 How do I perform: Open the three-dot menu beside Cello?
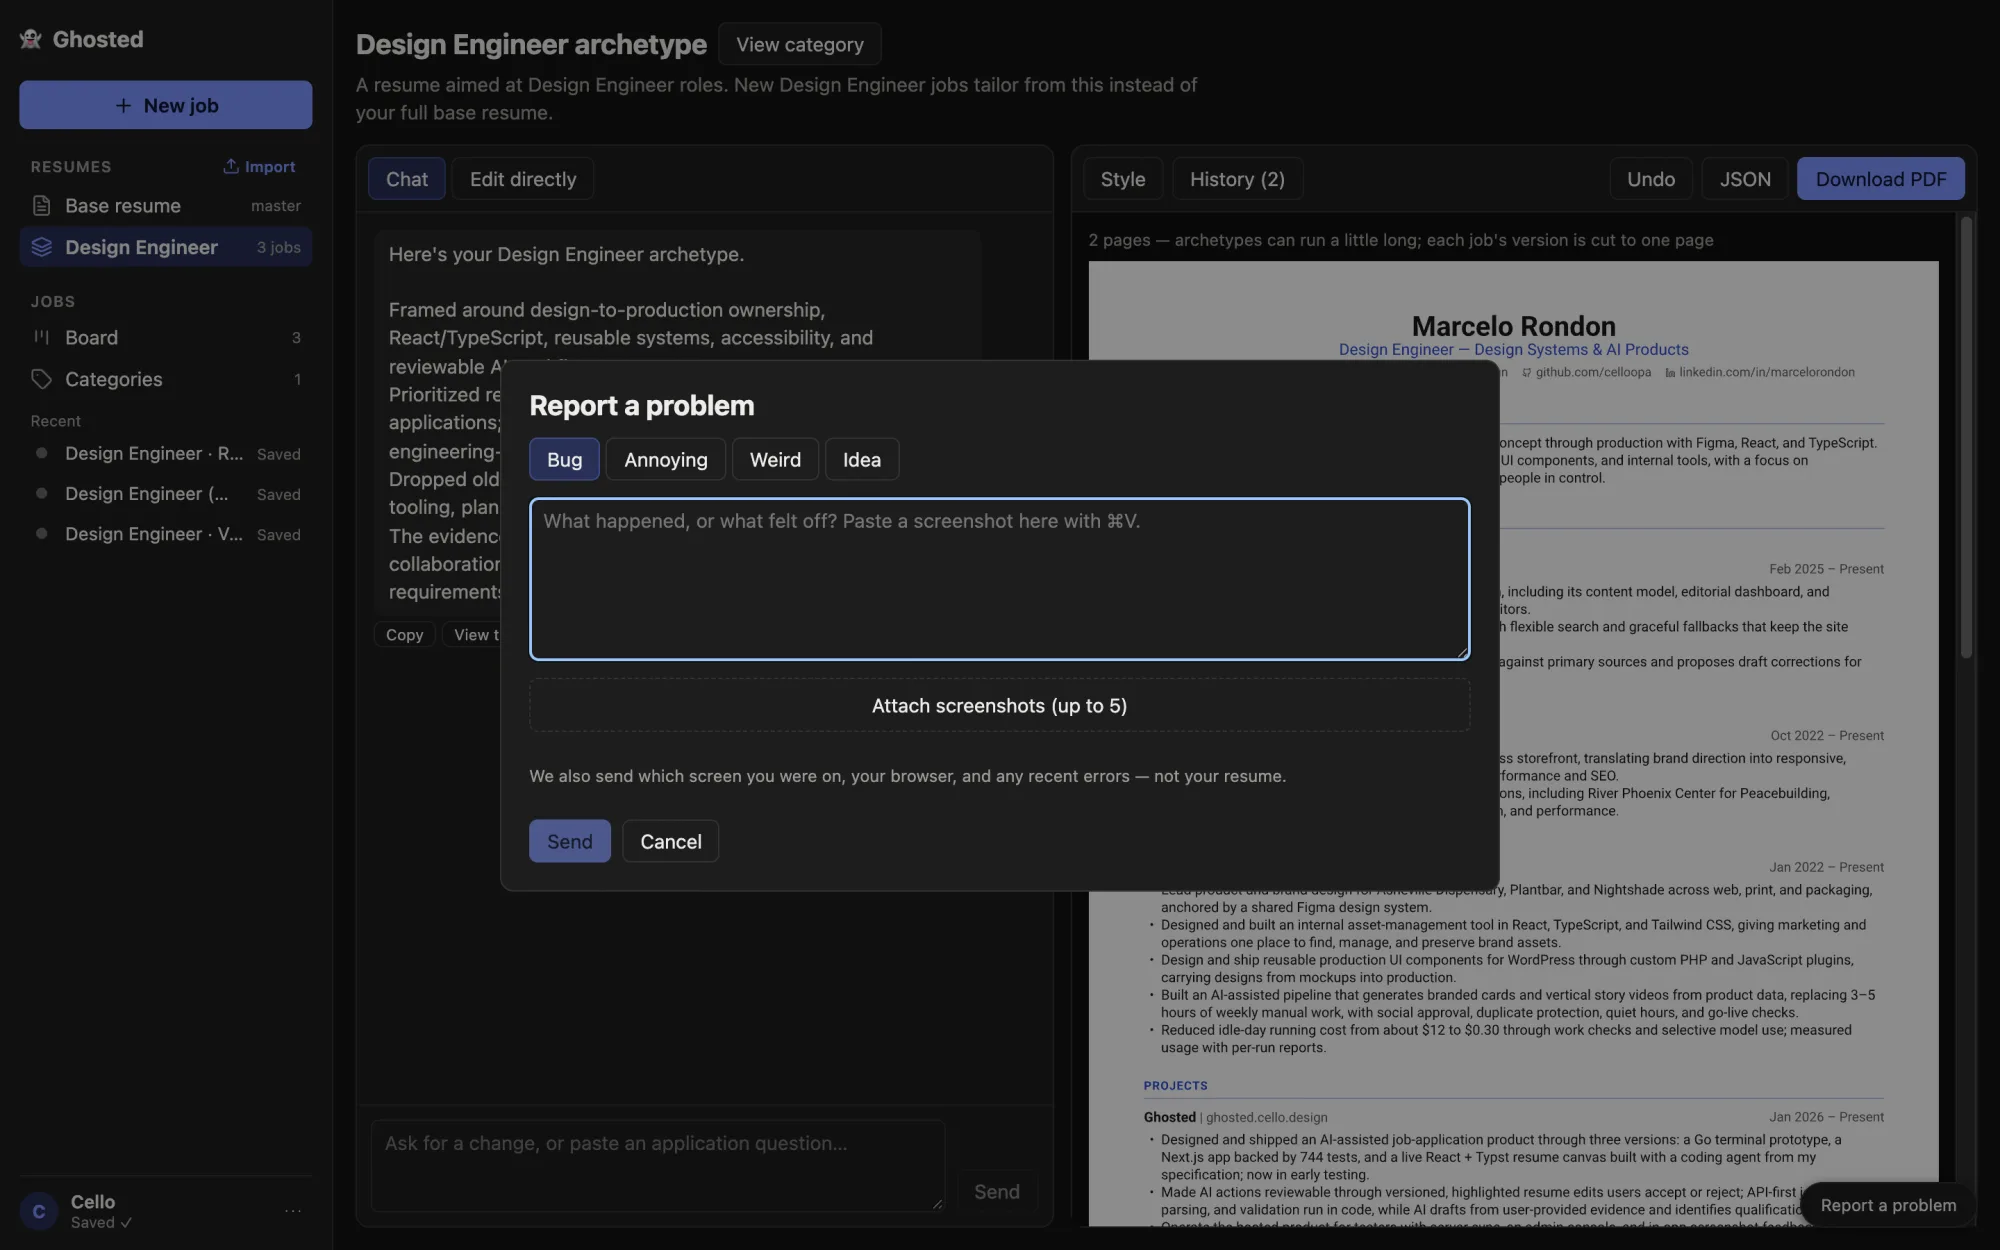pos(293,1211)
